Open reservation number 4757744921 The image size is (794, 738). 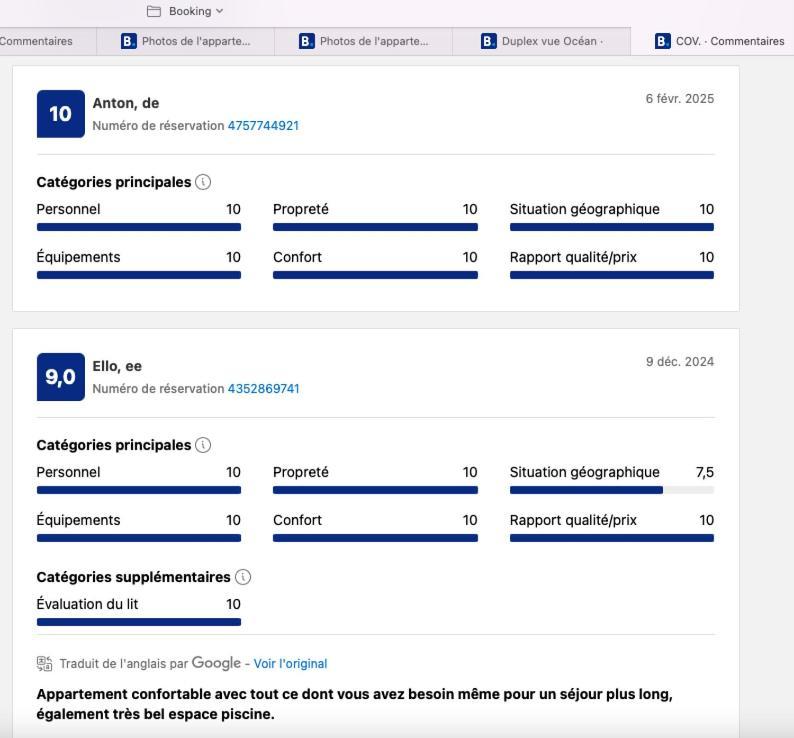tap(263, 126)
